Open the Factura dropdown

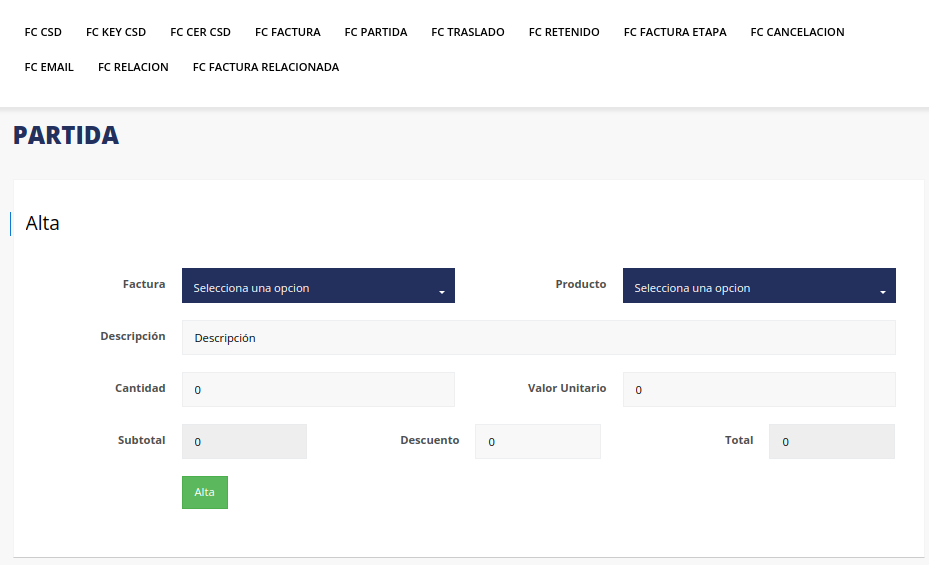click(x=318, y=286)
